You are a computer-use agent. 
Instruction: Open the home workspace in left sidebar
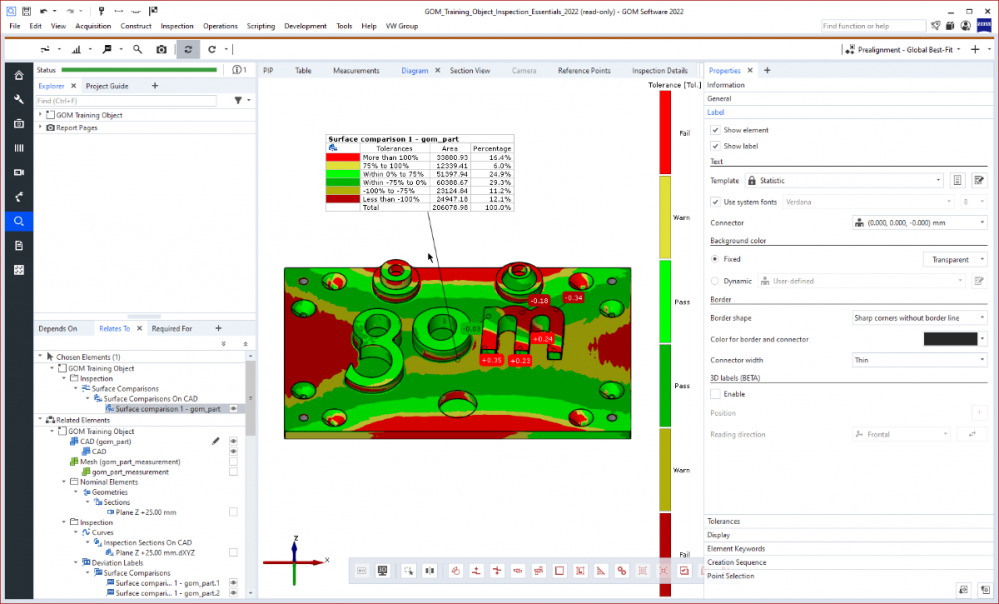click(19, 75)
